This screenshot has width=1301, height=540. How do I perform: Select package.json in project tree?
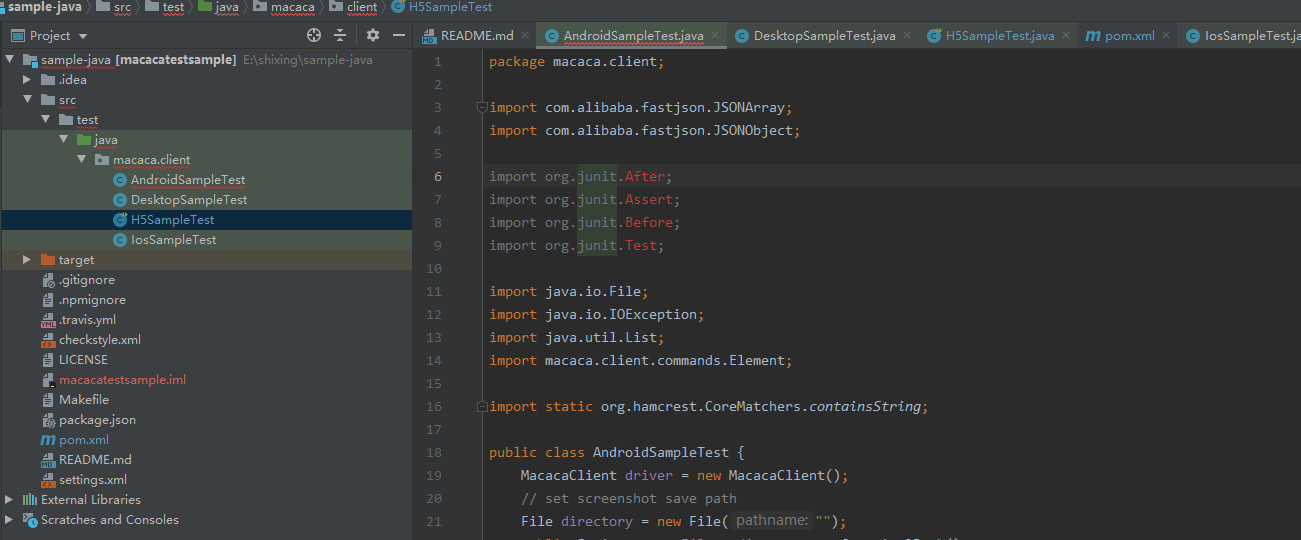(97, 420)
